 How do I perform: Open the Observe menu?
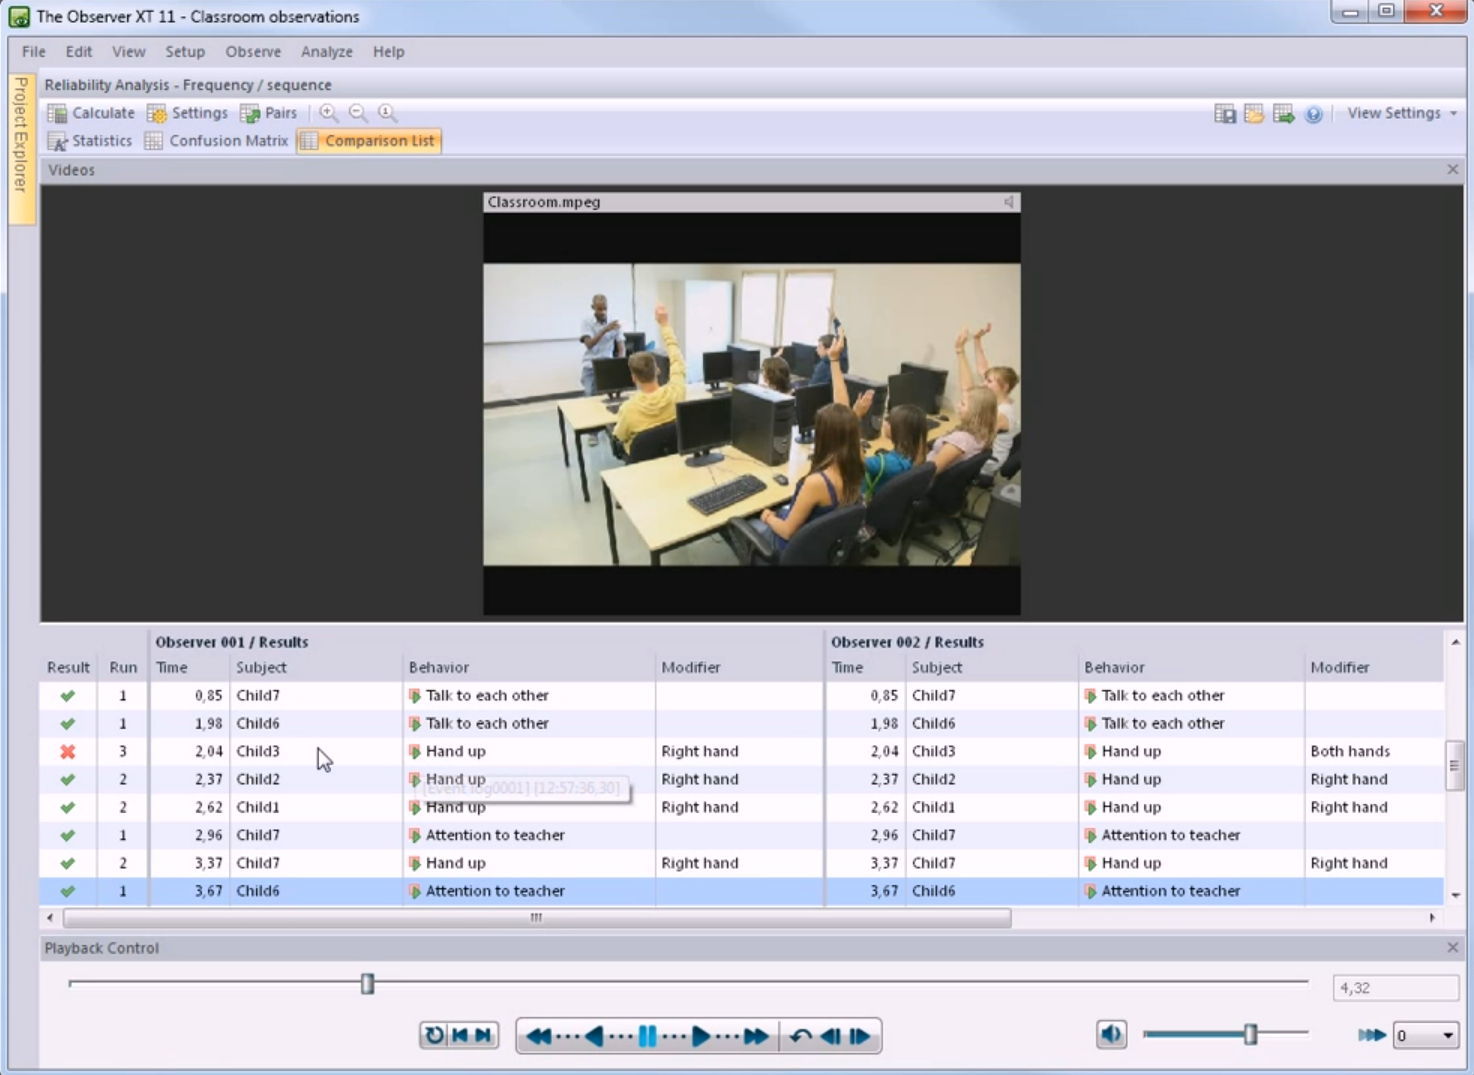pos(253,52)
